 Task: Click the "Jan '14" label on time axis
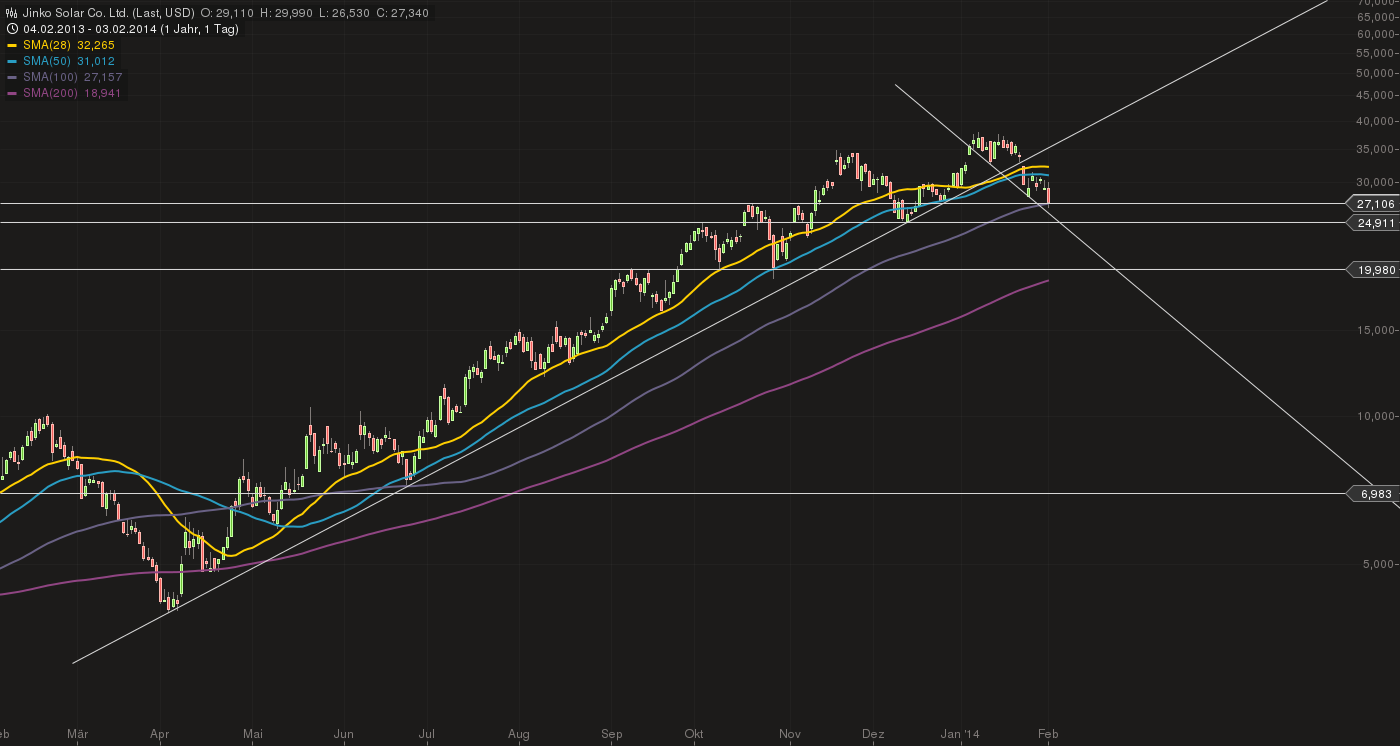[x=961, y=734]
